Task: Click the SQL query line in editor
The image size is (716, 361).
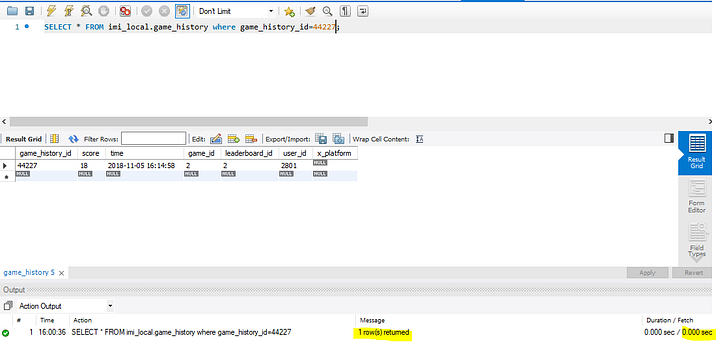Action: pos(192,27)
